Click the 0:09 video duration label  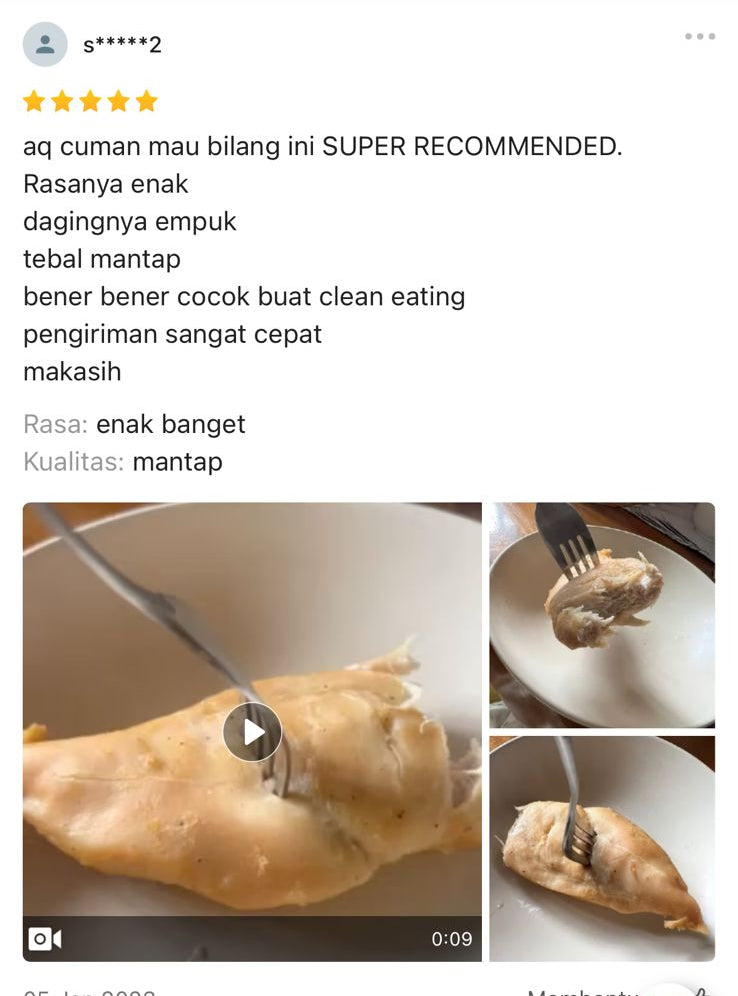click(452, 939)
